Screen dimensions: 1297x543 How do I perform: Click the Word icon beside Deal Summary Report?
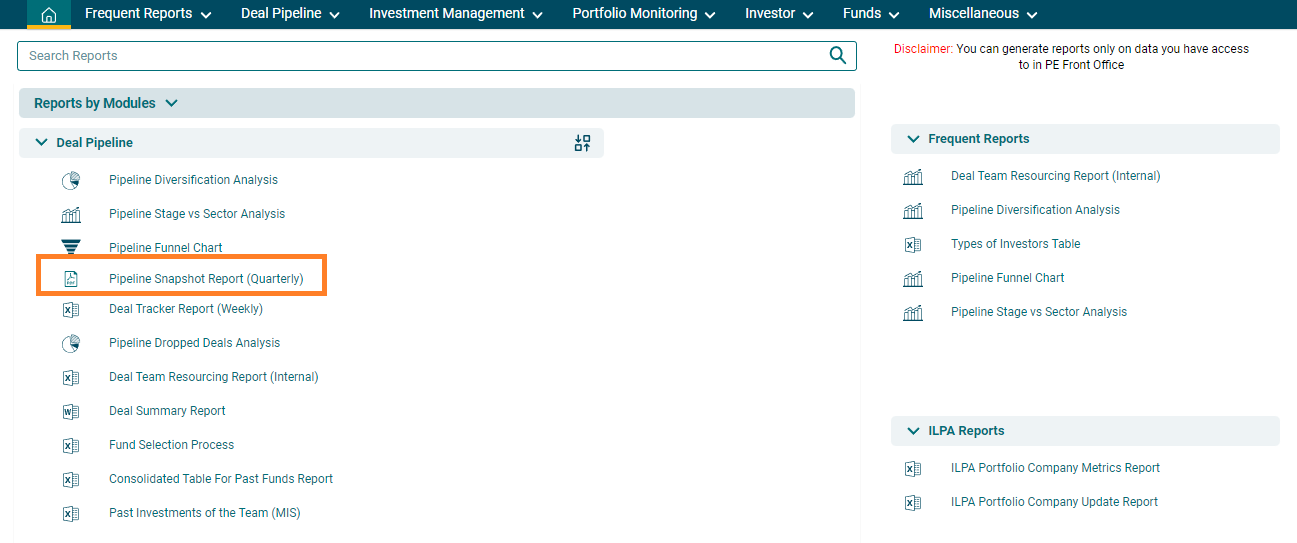coord(71,411)
